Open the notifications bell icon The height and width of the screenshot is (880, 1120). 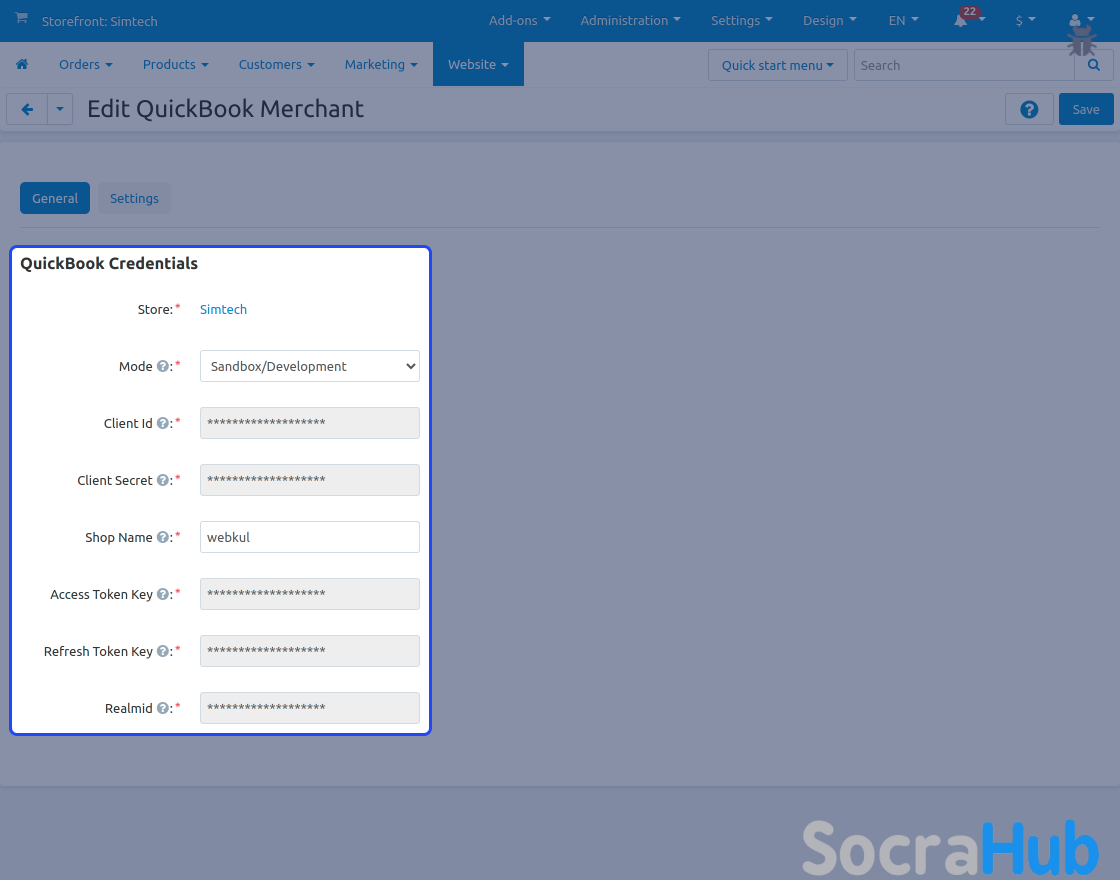coord(961,21)
